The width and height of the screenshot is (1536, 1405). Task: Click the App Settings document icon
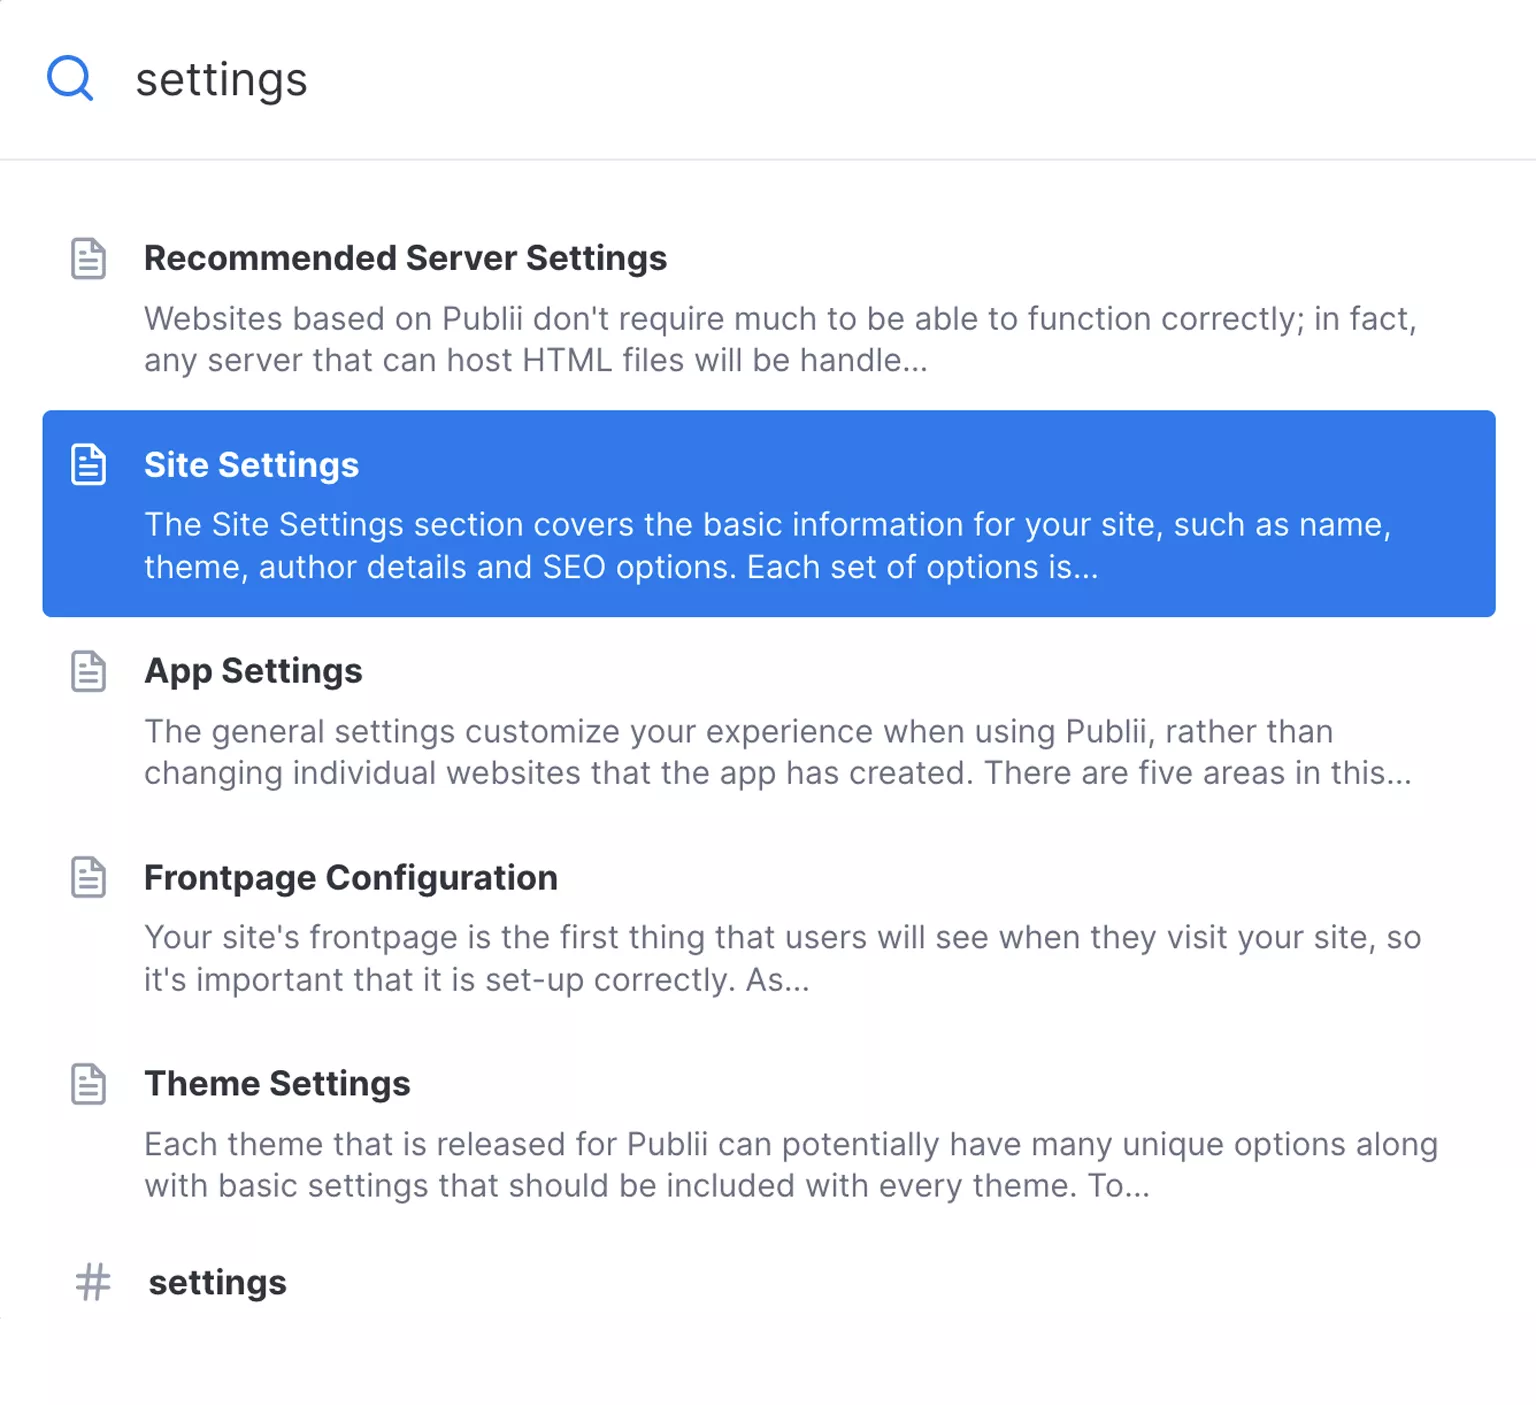(x=89, y=671)
